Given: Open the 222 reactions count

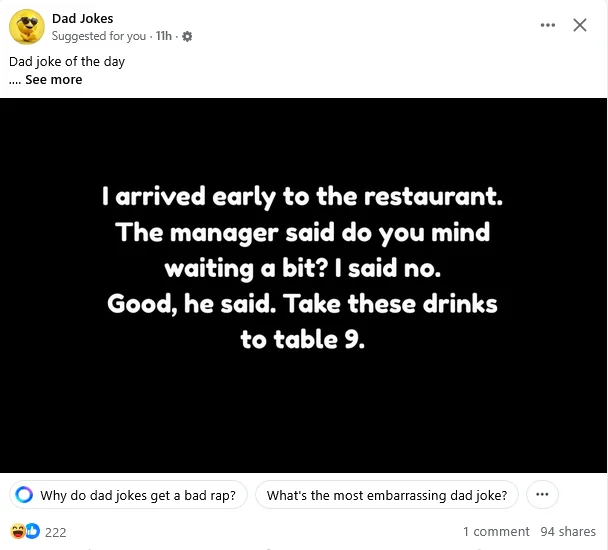Looking at the screenshot, I should click(x=56, y=532).
